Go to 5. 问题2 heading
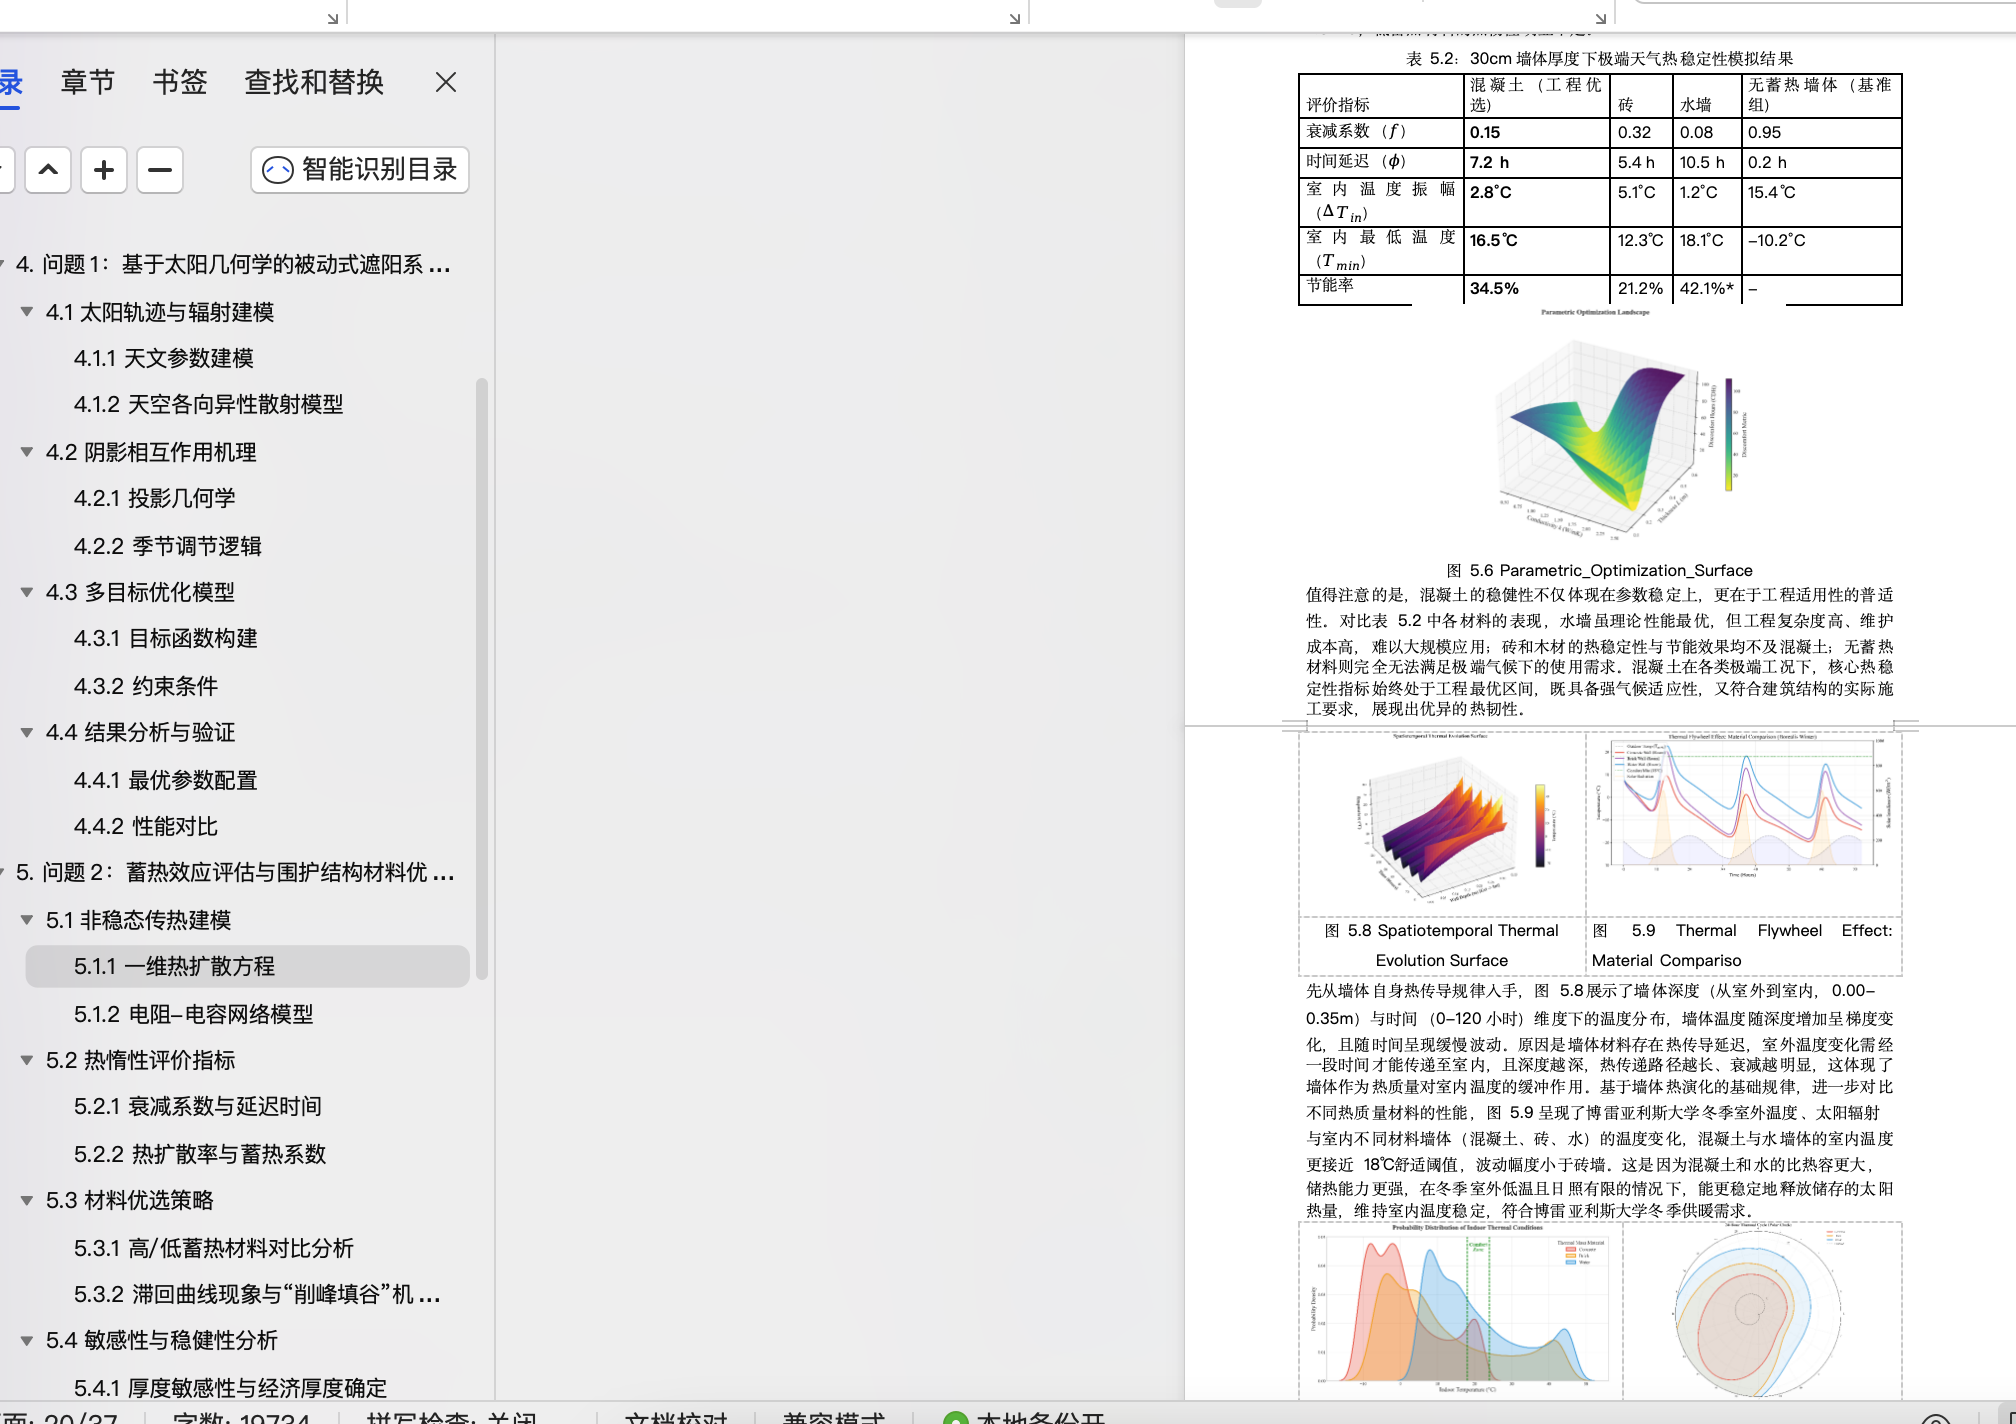The image size is (2016, 1424). click(x=235, y=872)
